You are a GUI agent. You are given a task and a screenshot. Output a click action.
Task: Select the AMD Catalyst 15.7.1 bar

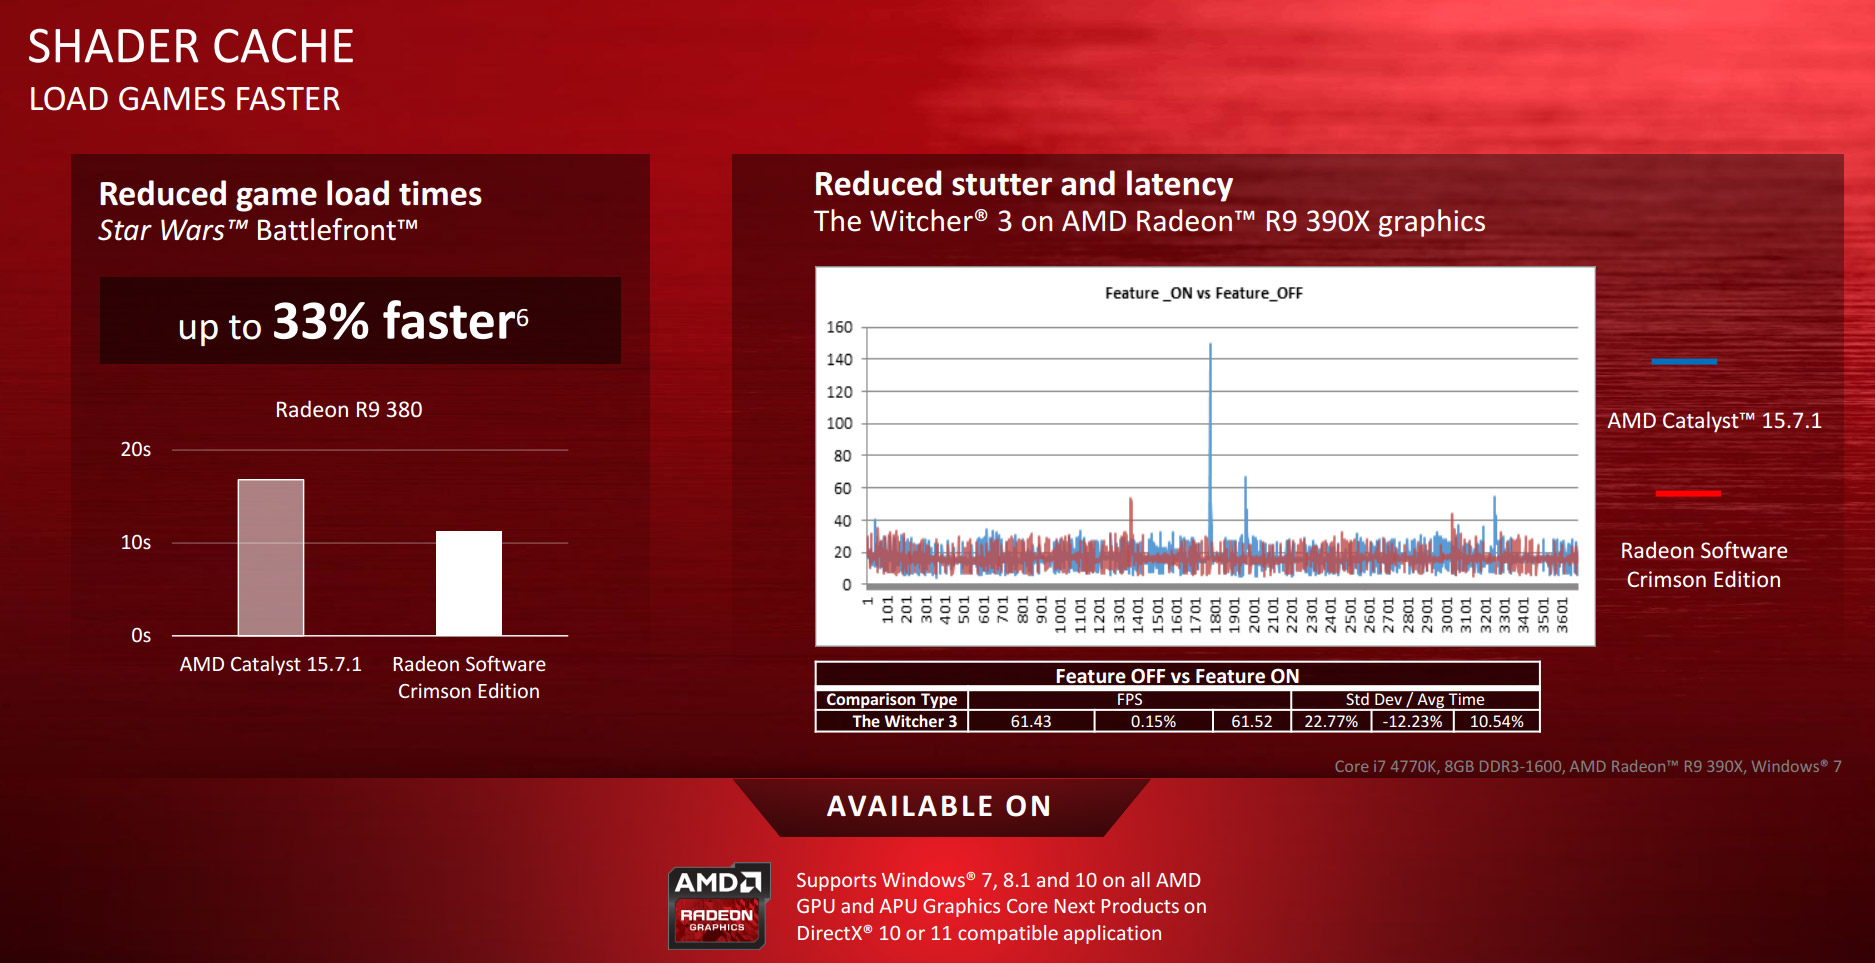point(271,557)
